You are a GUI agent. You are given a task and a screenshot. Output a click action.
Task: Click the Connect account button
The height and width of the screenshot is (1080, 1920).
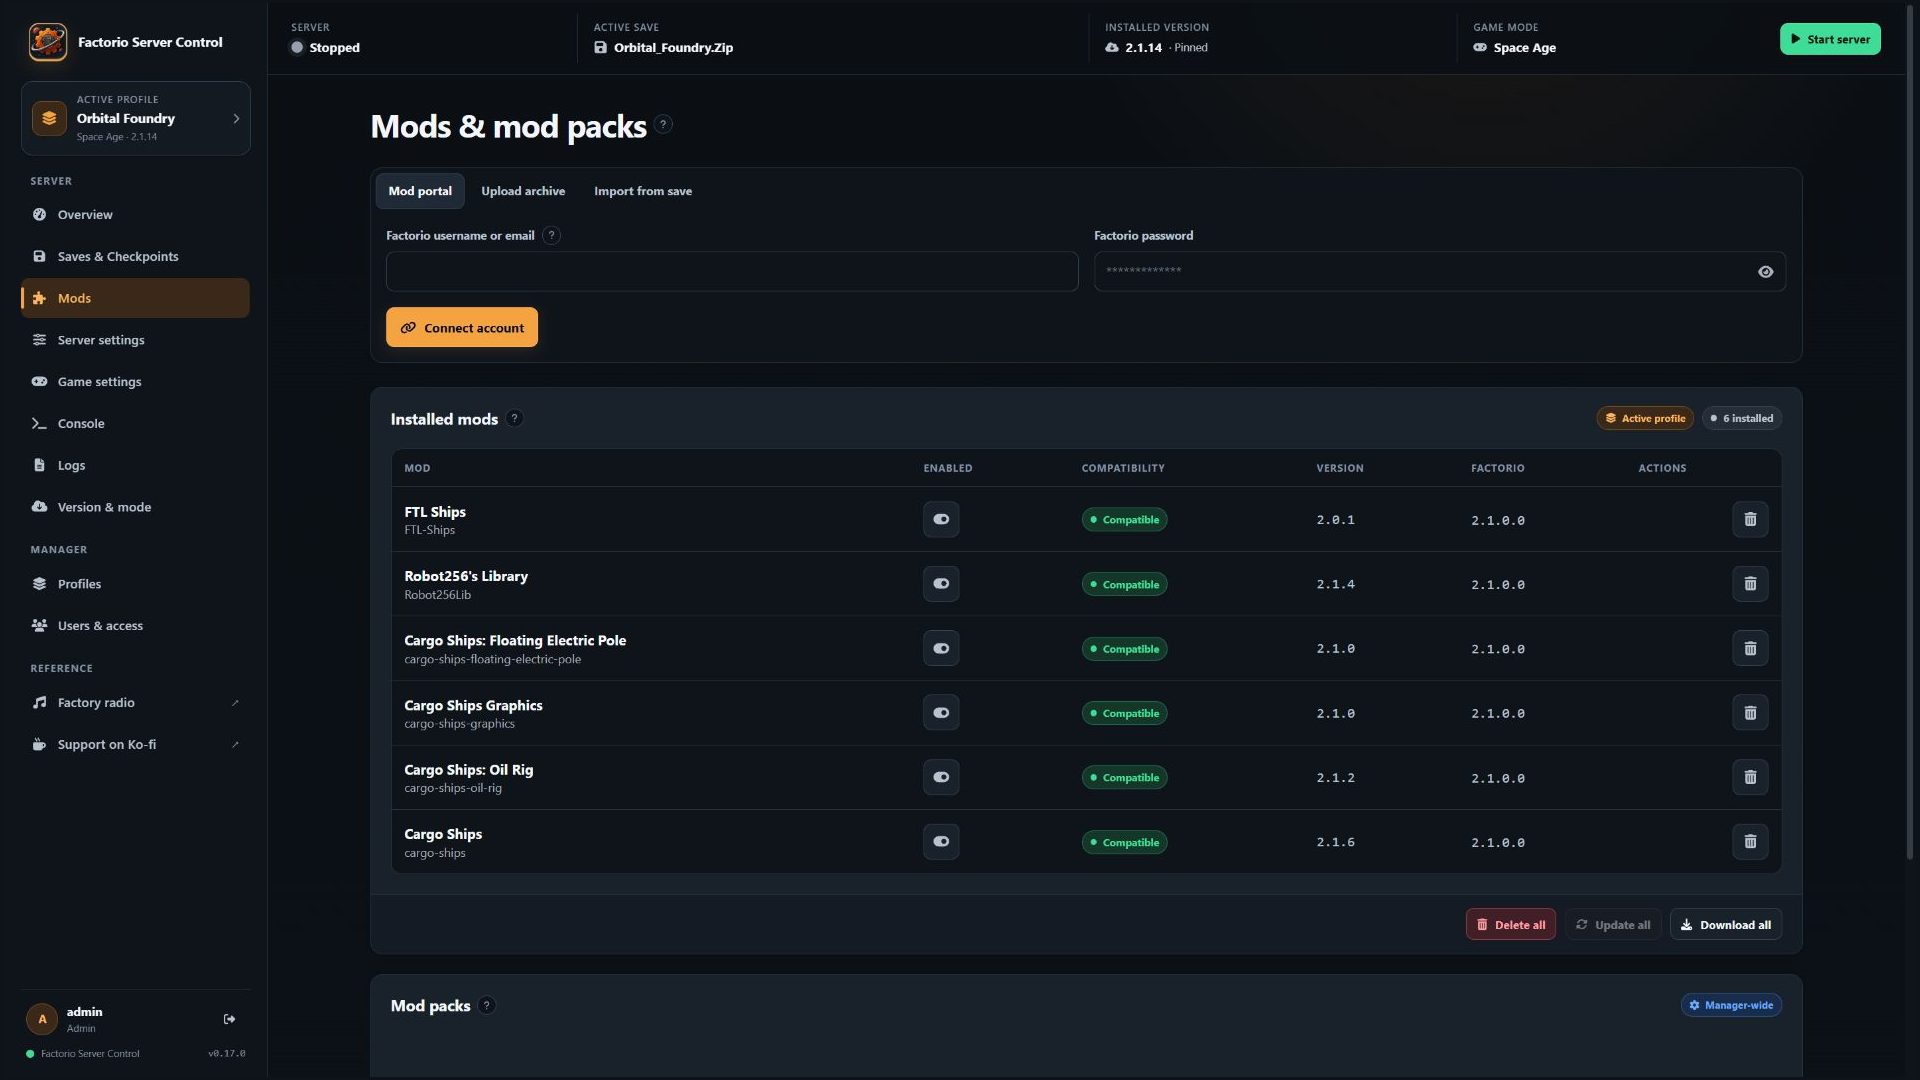[x=462, y=327]
